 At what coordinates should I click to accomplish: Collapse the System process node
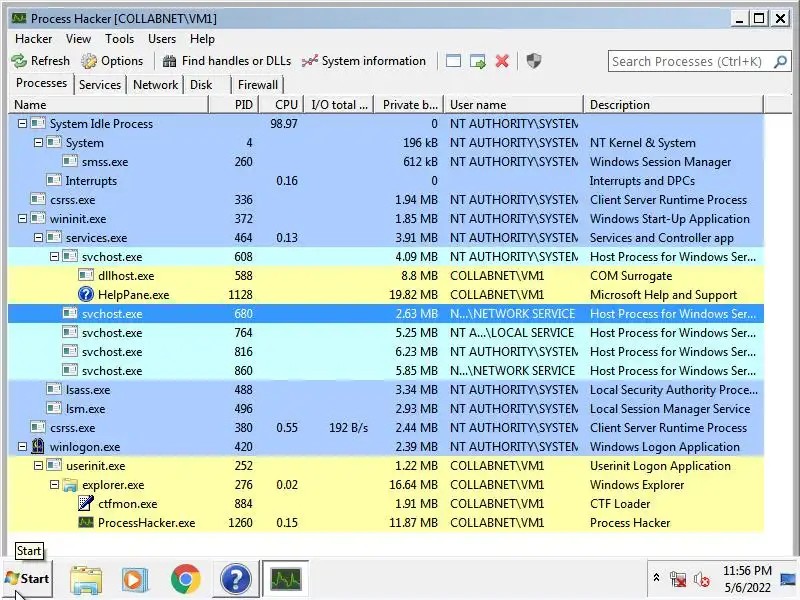[x=38, y=142]
